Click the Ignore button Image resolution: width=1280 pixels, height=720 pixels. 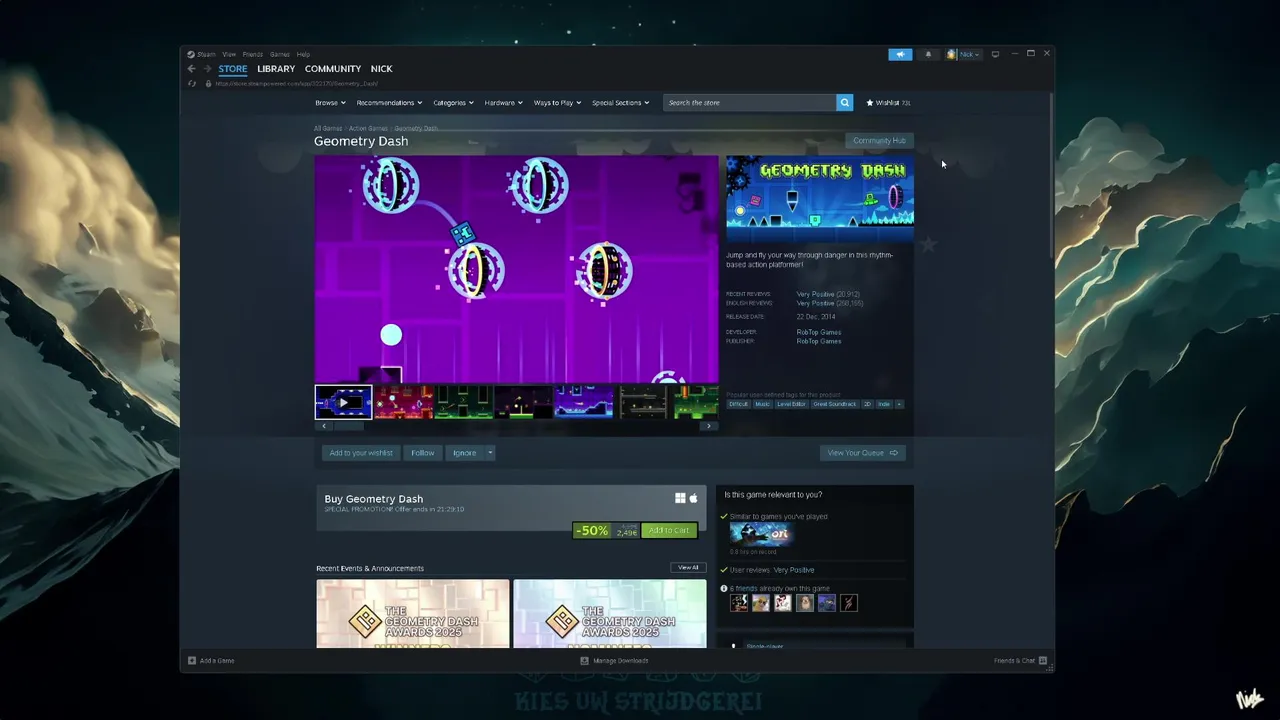click(x=464, y=453)
